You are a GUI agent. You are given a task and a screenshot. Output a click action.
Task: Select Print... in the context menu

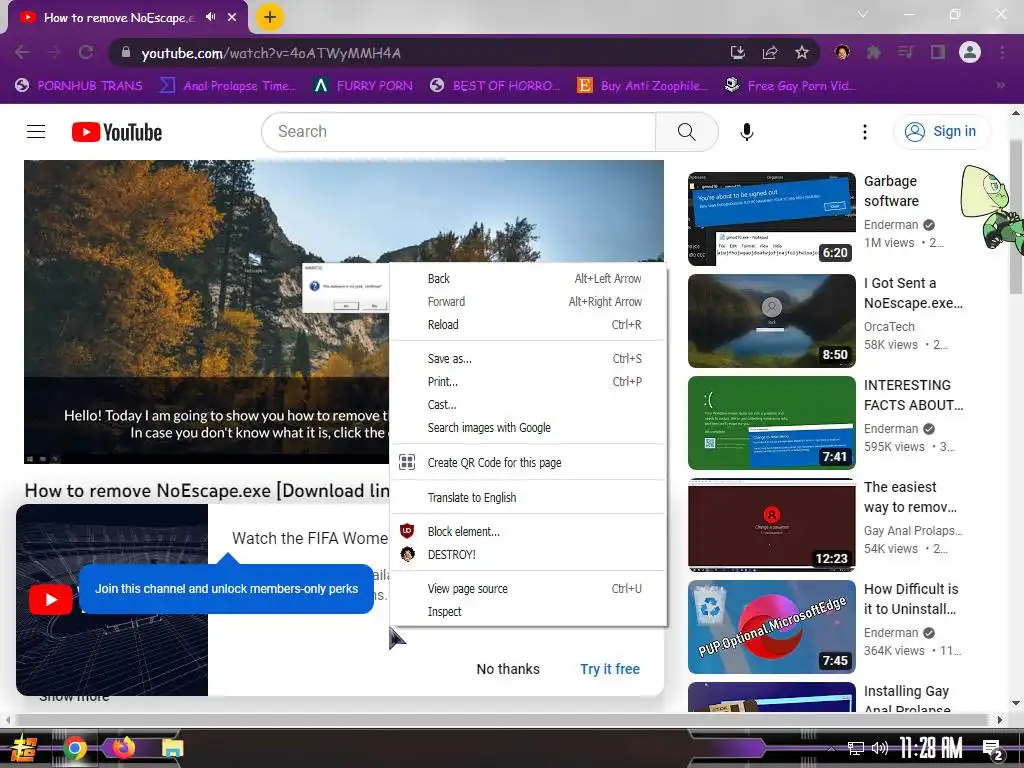[528, 381]
